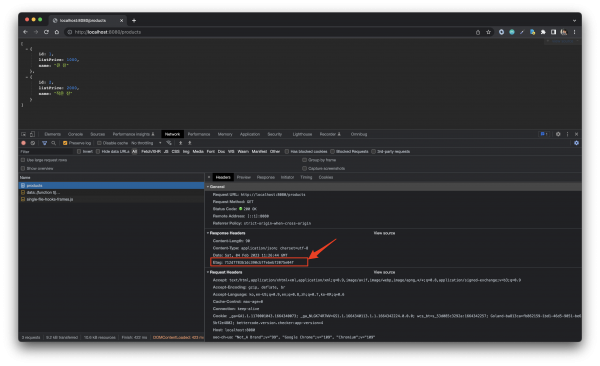Turn on Use large request rows
This screenshot has height=366, width=600.
23,160
